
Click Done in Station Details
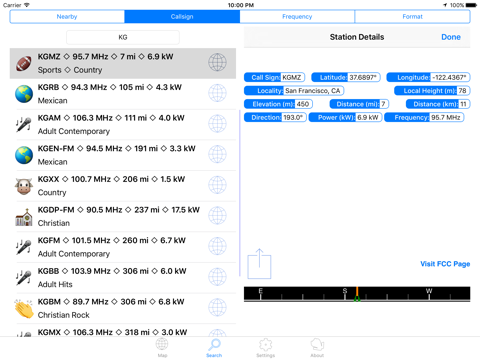[451, 37]
